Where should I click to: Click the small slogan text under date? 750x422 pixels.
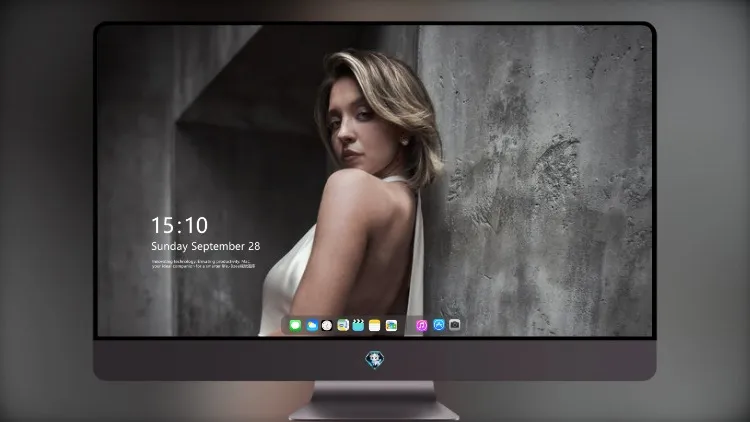pos(203,264)
